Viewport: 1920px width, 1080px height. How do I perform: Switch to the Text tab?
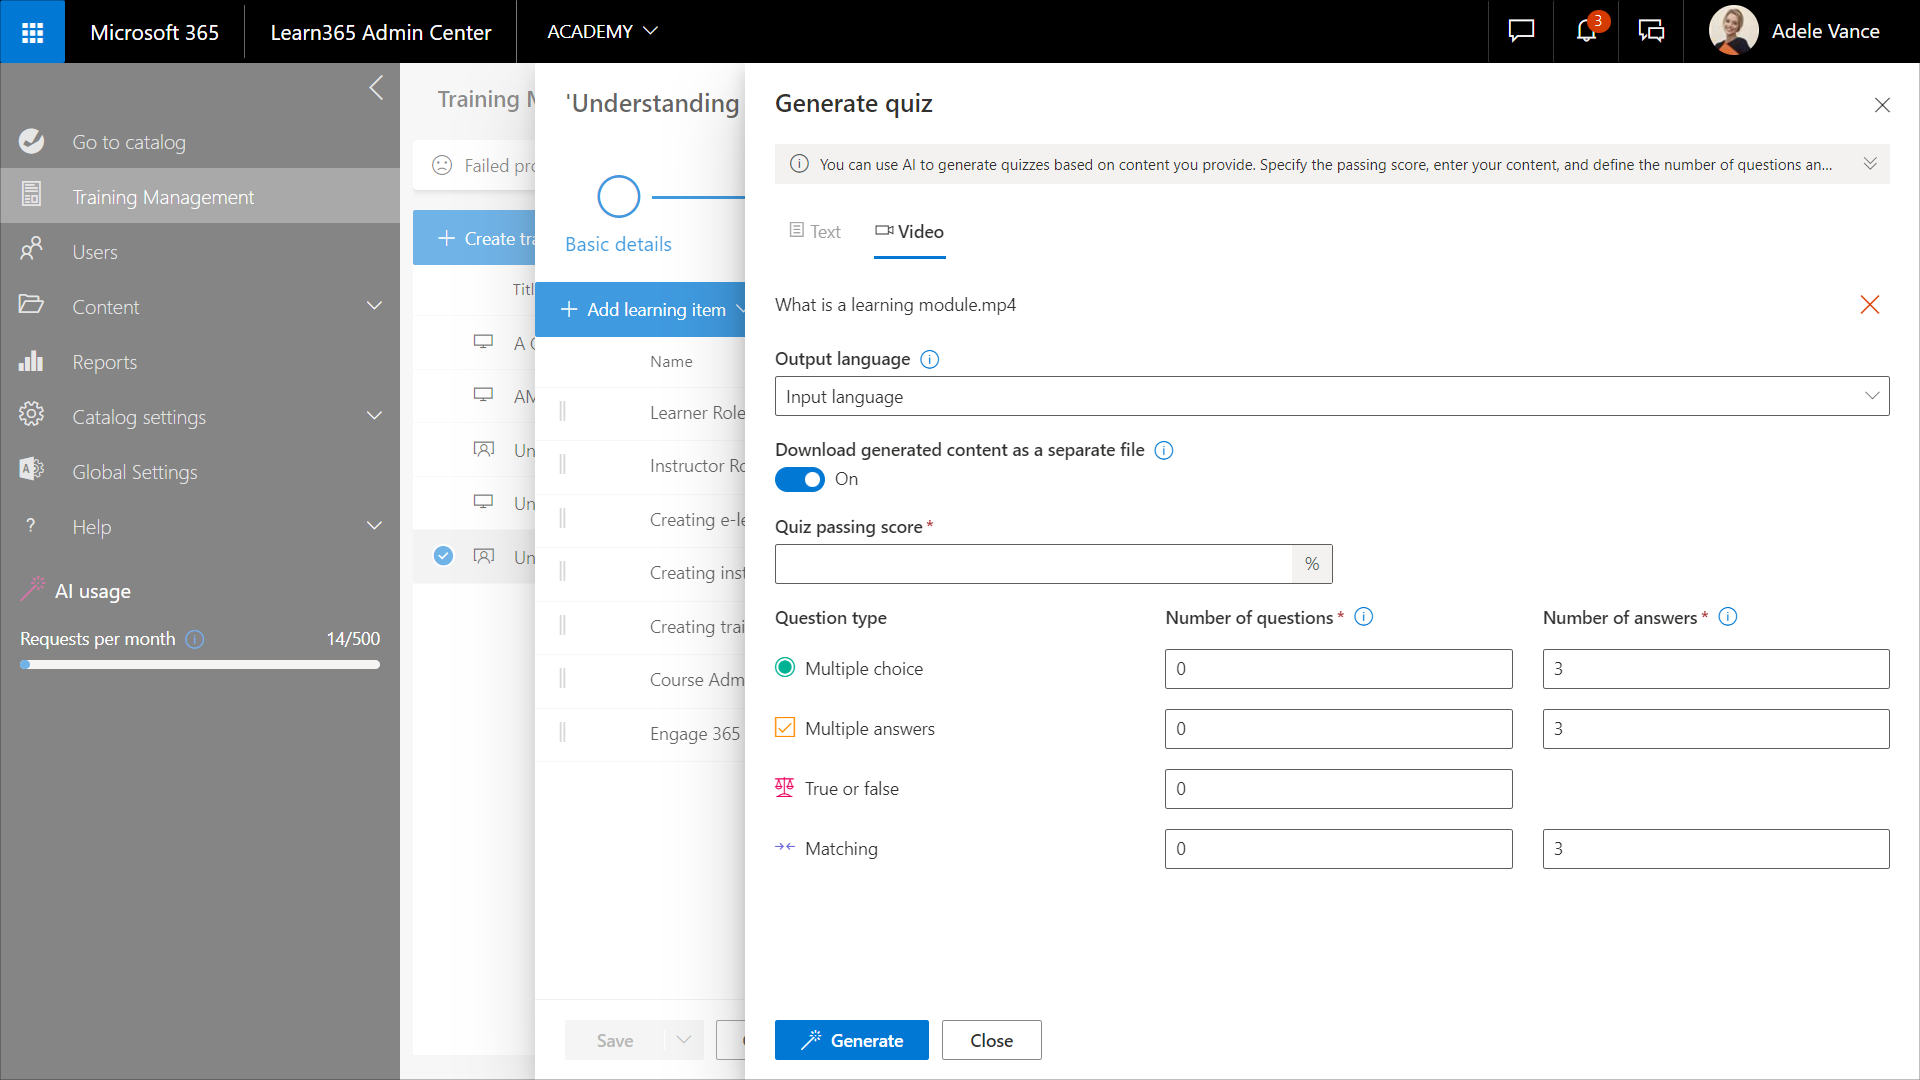tap(815, 232)
